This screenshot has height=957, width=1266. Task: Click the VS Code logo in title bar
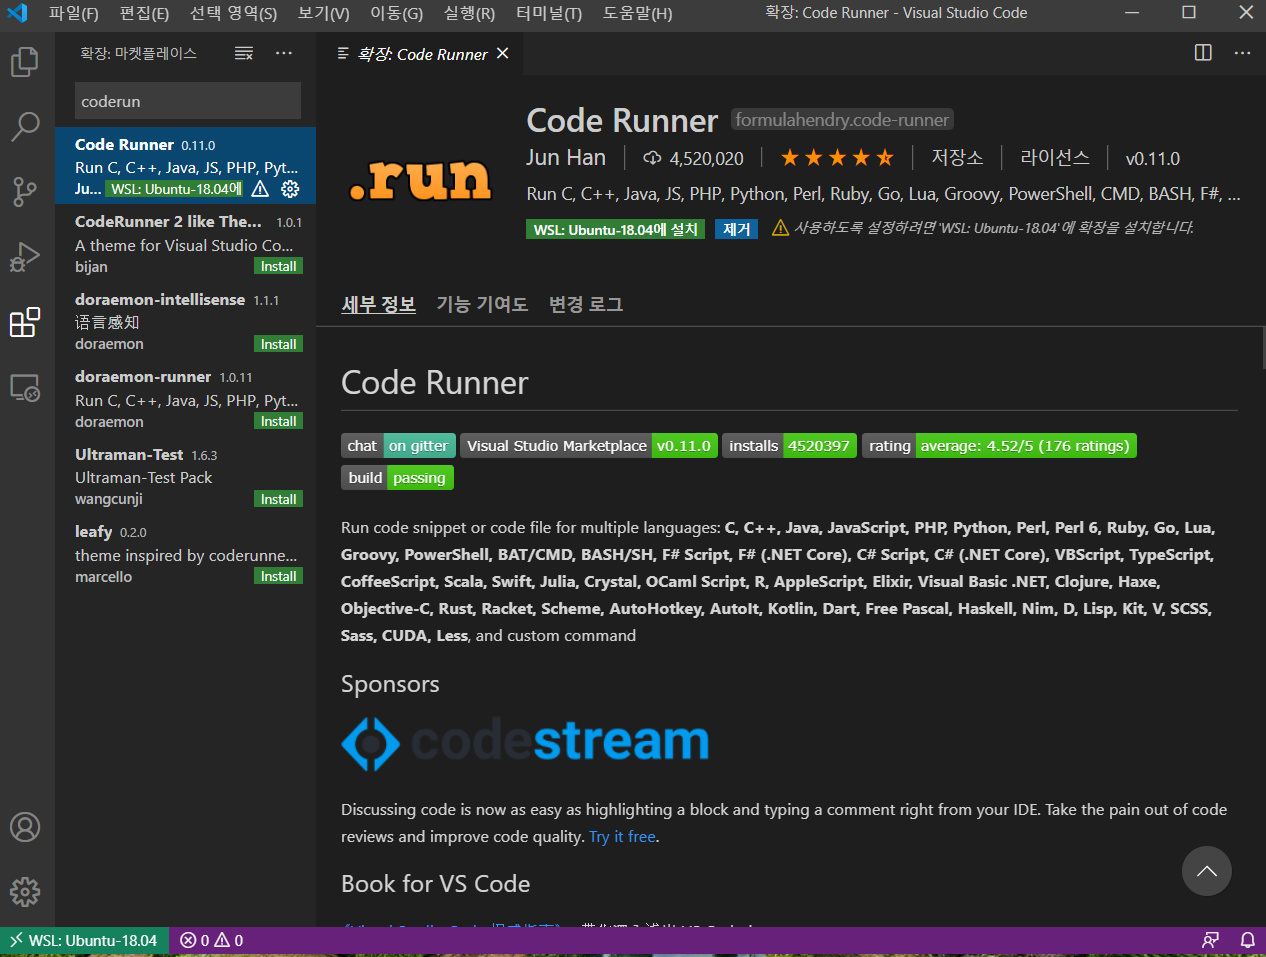click(17, 13)
